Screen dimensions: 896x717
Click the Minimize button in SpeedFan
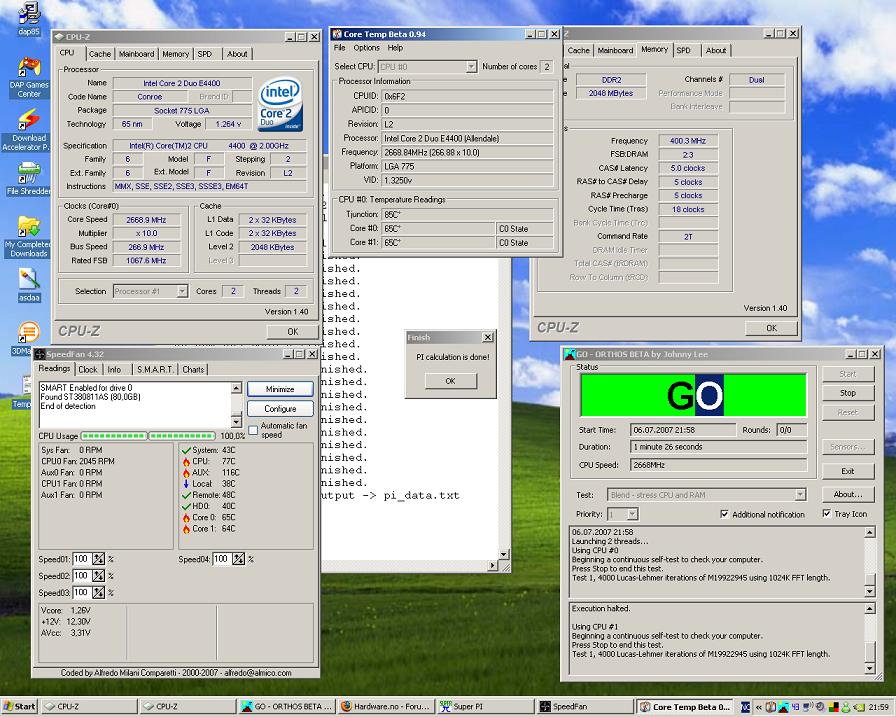pyautogui.click(x=280, y=389)
